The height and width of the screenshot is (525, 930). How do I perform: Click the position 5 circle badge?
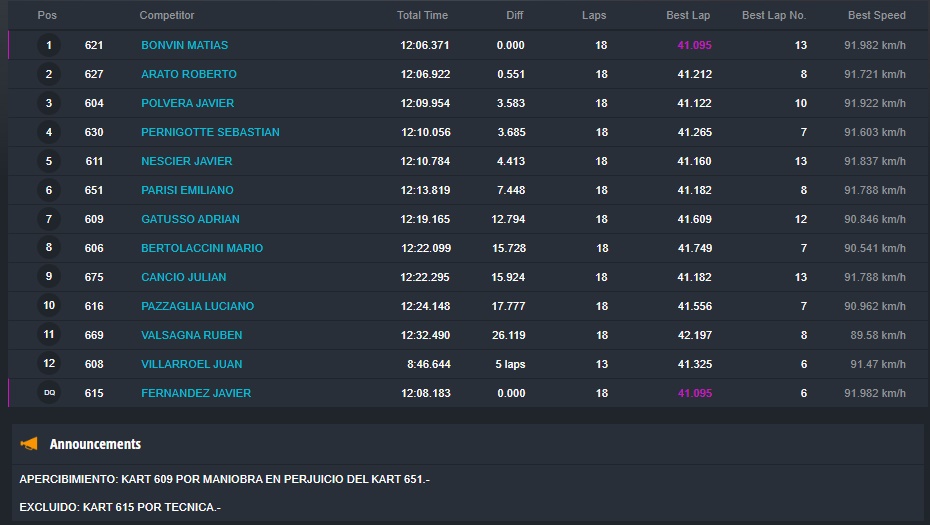pos(49,161)
